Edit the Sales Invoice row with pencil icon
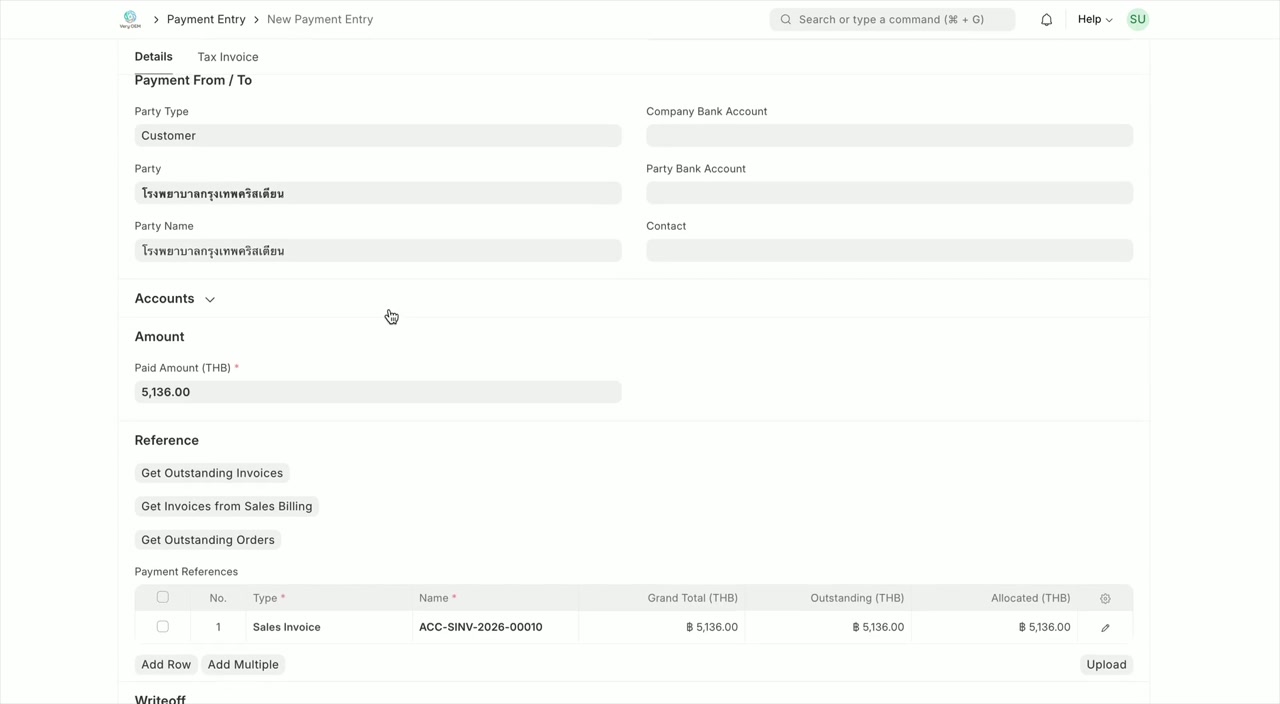The image size is (1280, 704). [x=1104, y=627]
